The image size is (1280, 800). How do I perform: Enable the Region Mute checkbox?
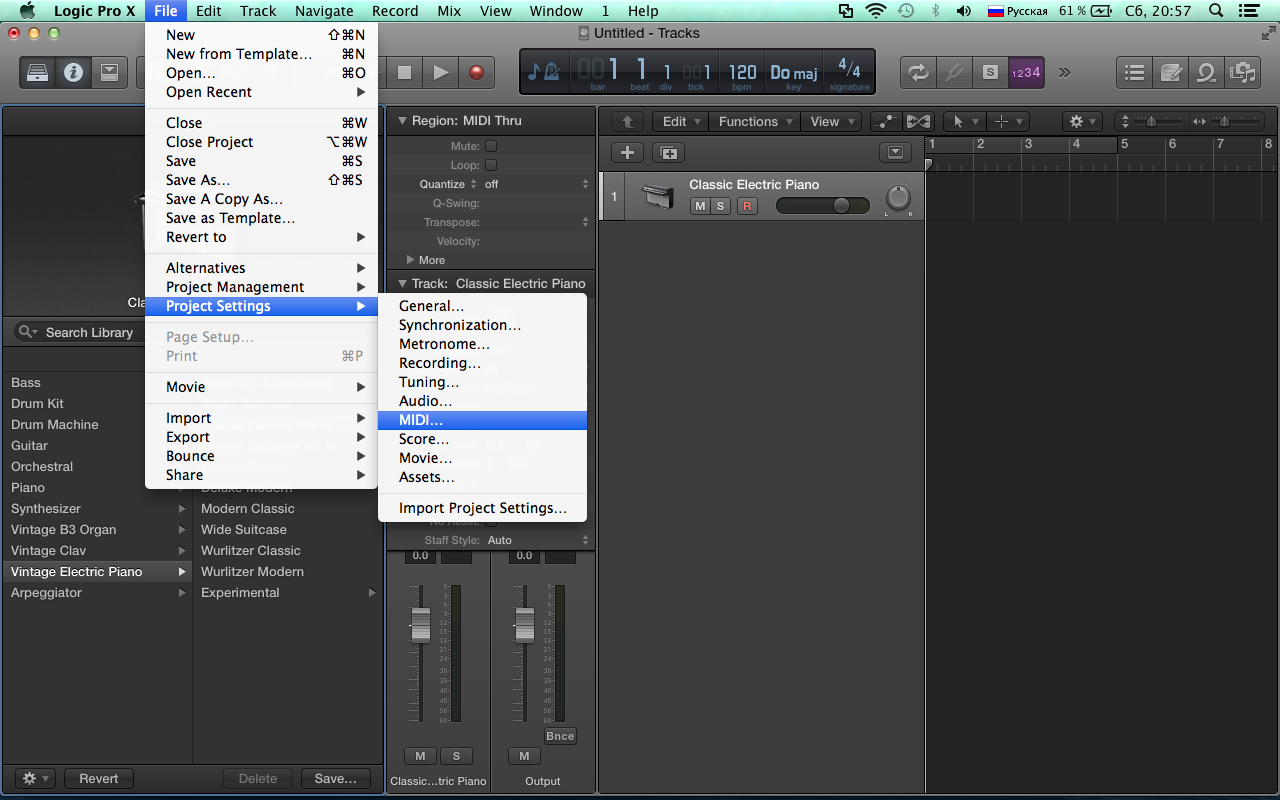(491, 146)
